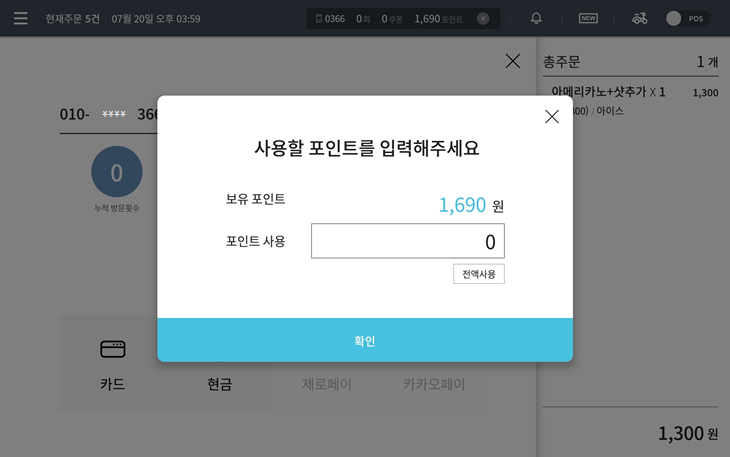Close the point entry dialog
Screen dimensions: 730x457
[552, 116]
